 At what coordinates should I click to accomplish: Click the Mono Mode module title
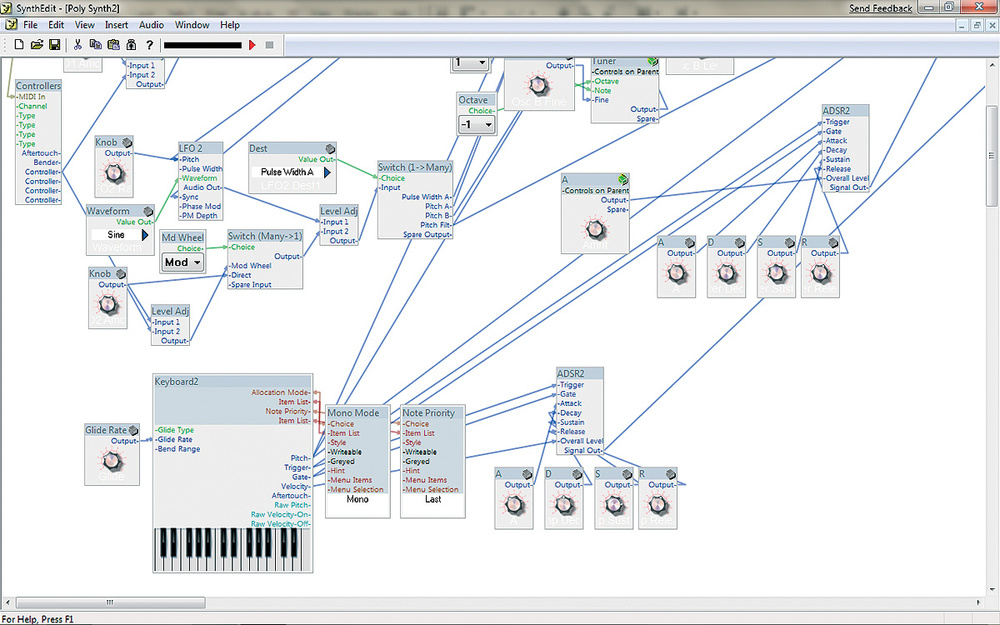(352, 412)
